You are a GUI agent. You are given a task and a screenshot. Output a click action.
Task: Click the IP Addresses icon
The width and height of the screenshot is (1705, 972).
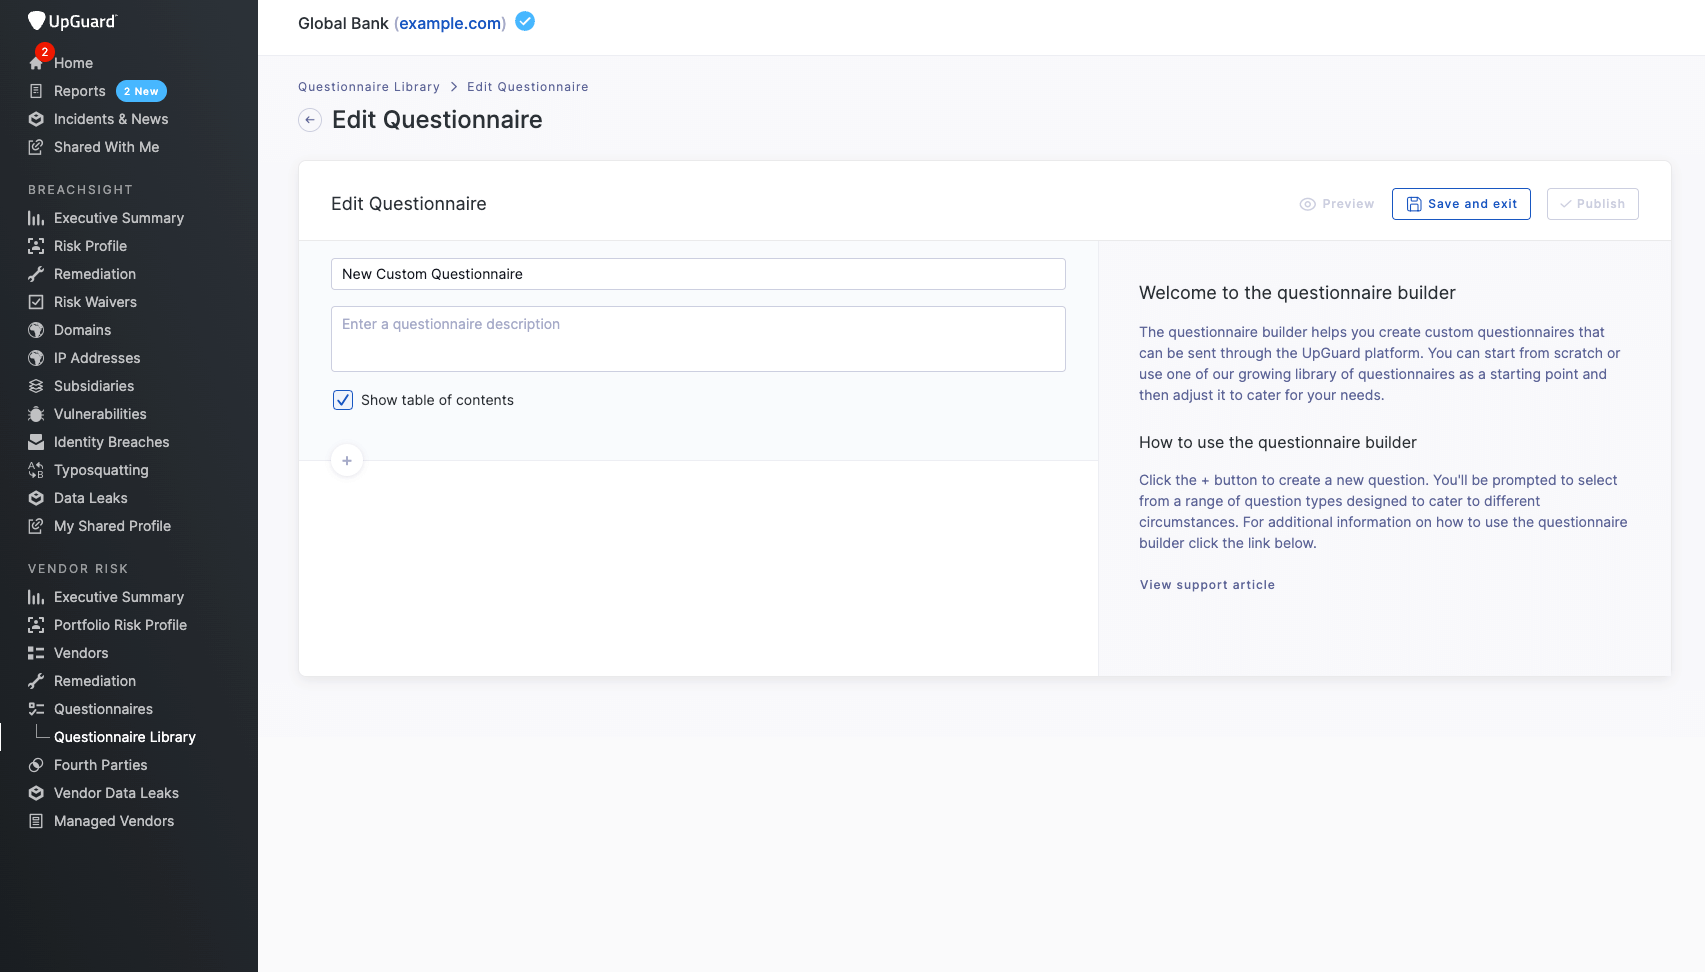pos(36,358)
